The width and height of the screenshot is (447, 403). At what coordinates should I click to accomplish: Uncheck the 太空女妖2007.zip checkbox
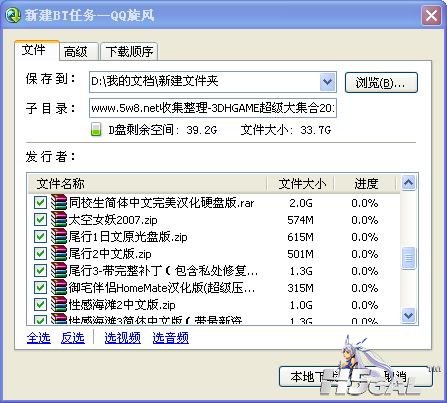(40, 219)
